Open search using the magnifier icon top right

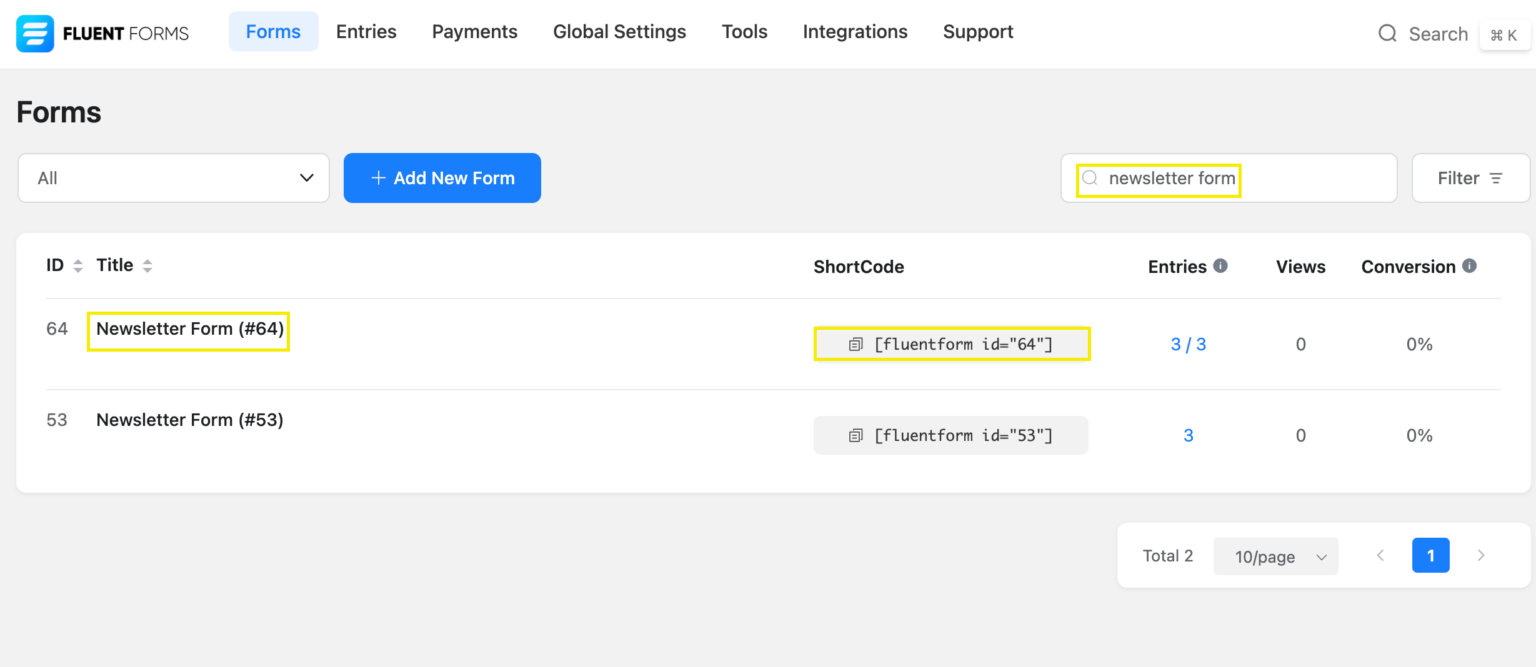[1388, 33]
